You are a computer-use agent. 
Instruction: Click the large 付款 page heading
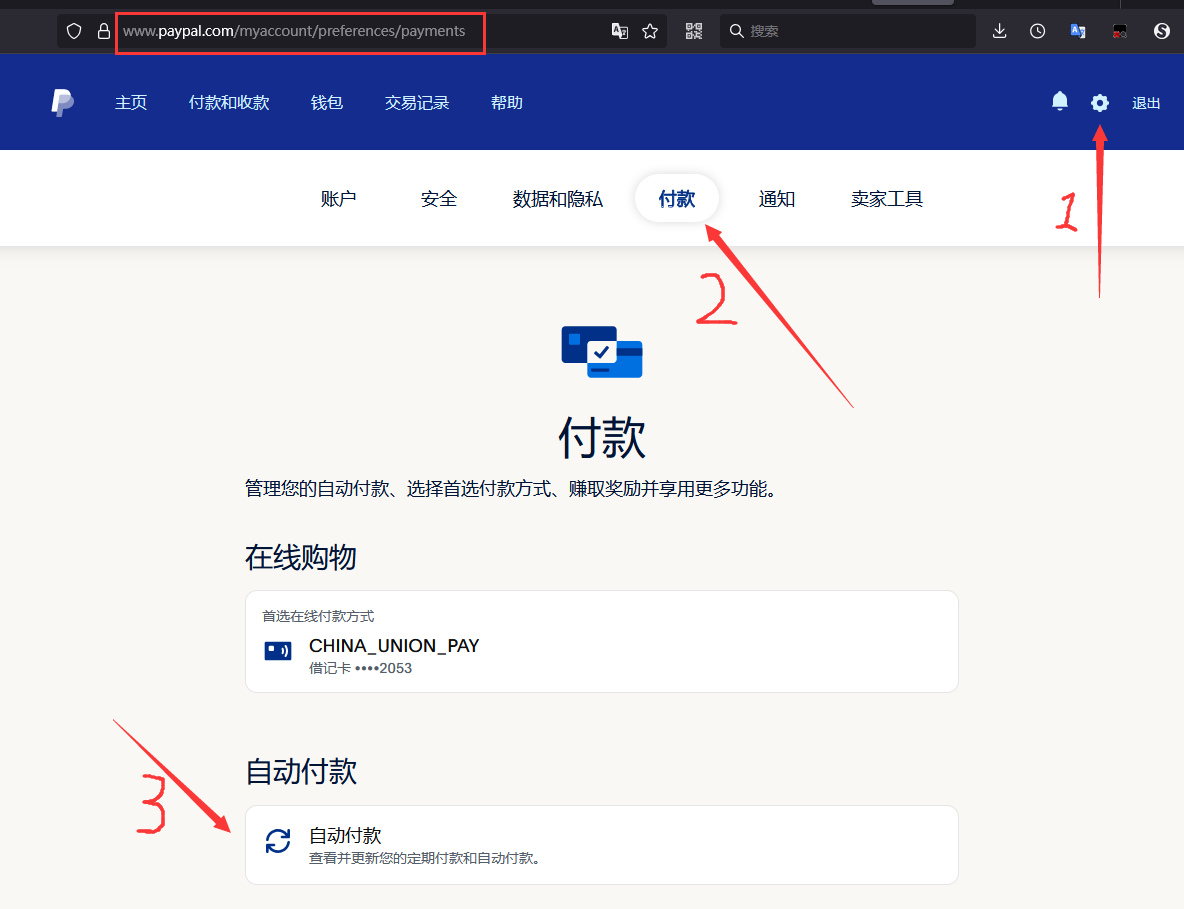(602, 437)
